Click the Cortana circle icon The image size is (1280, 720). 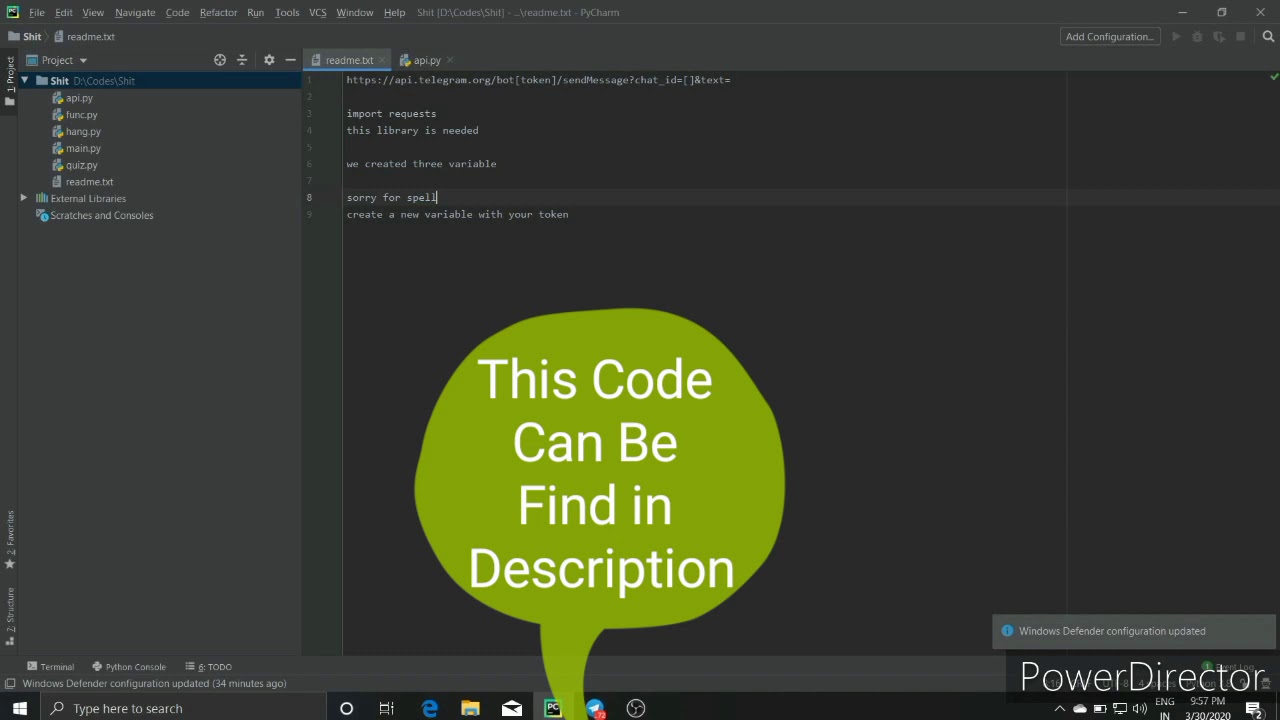click(346, 708)
